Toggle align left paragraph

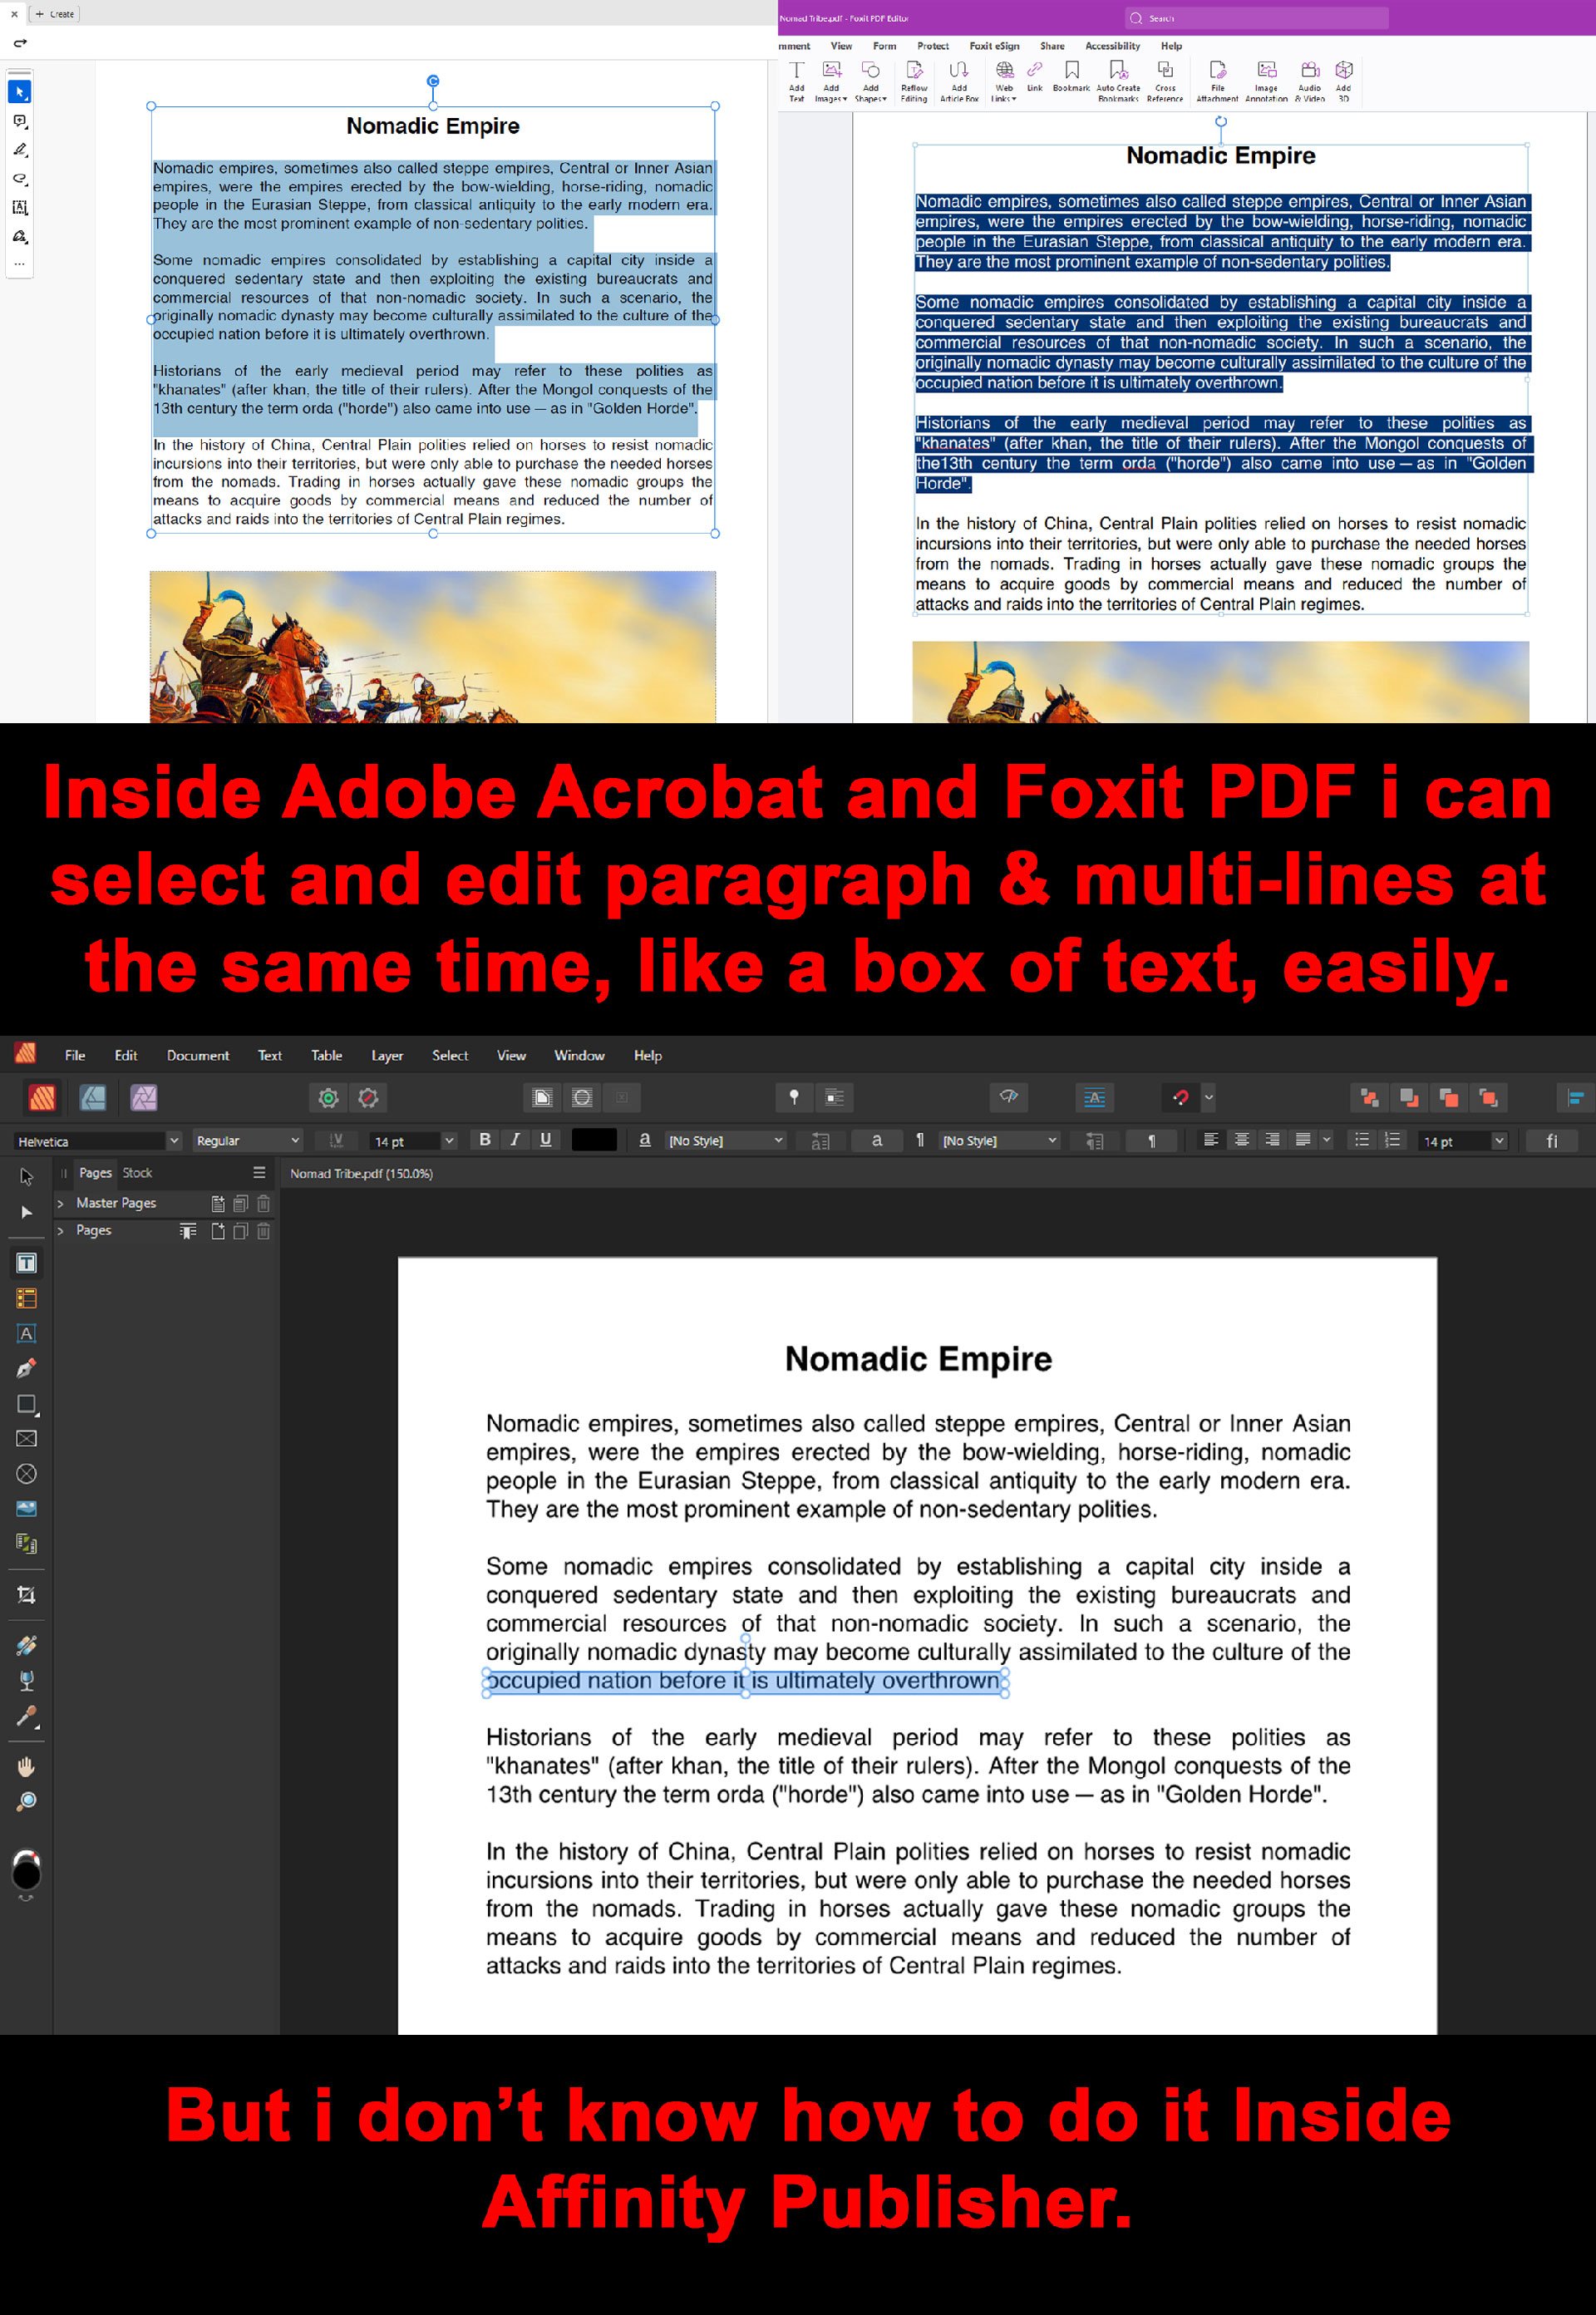coord(1211,1140)
